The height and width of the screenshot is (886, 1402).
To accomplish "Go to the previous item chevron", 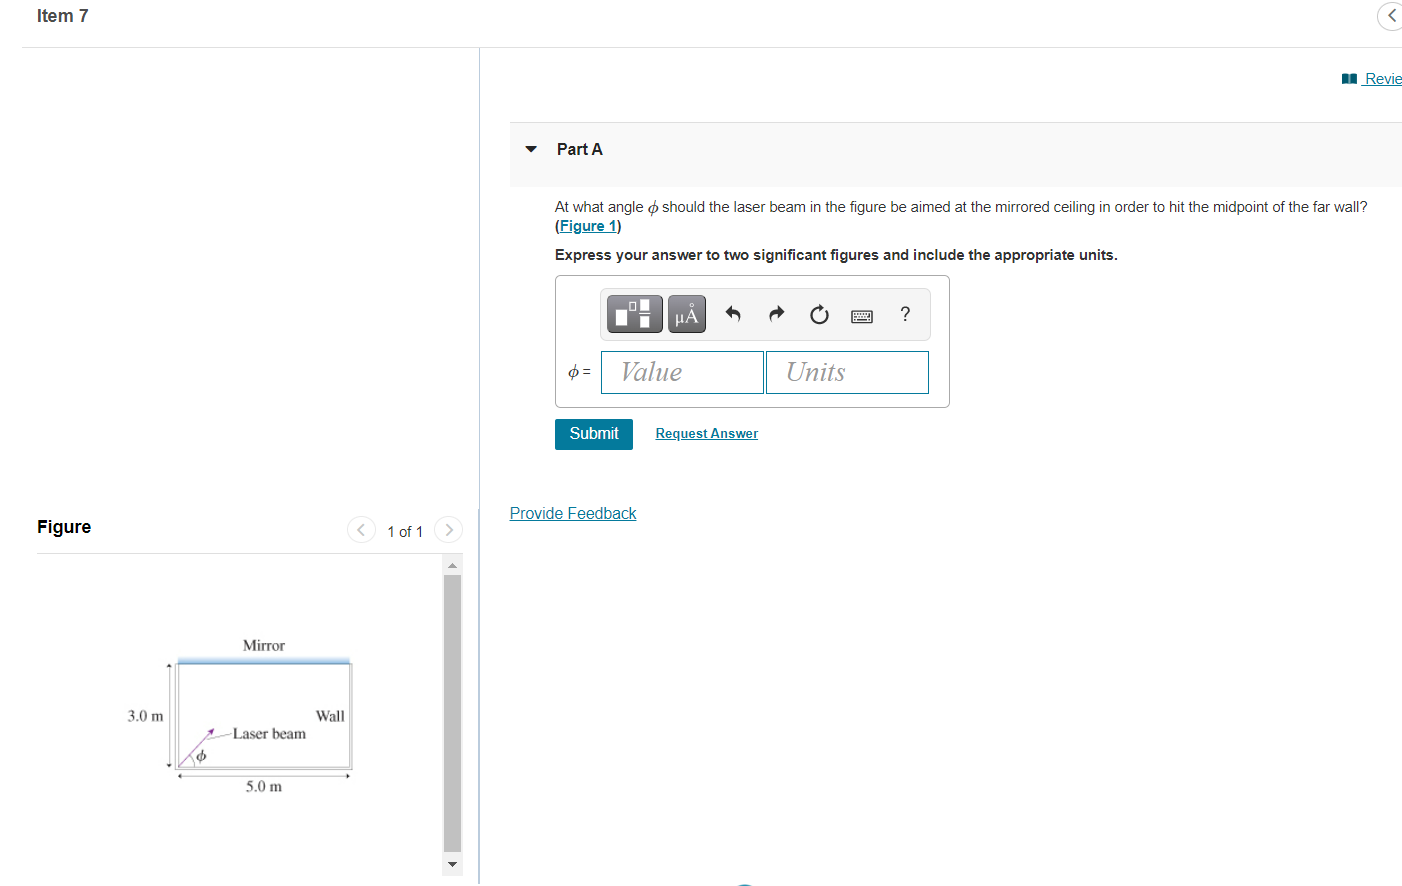I will point(1391,16).
